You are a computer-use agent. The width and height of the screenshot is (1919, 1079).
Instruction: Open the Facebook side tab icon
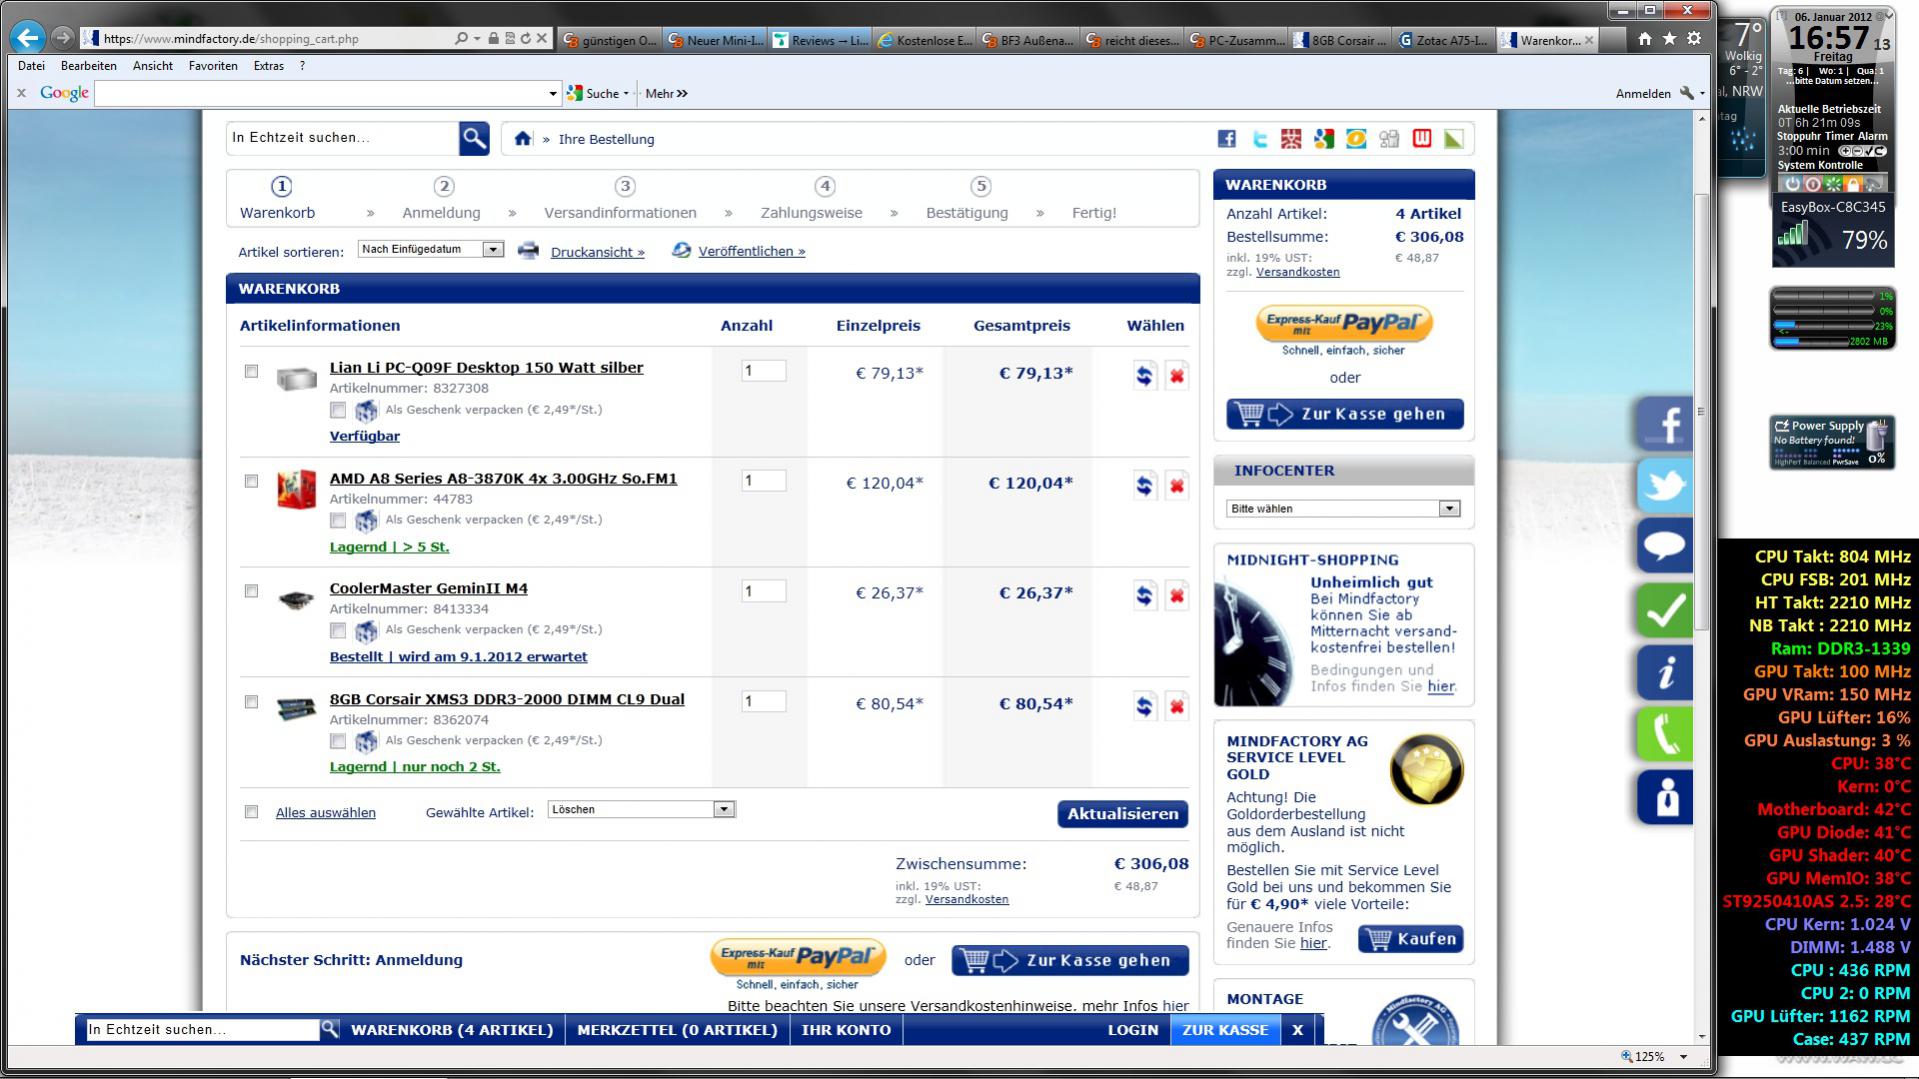pyautogui.click(x=1665, y=423)
